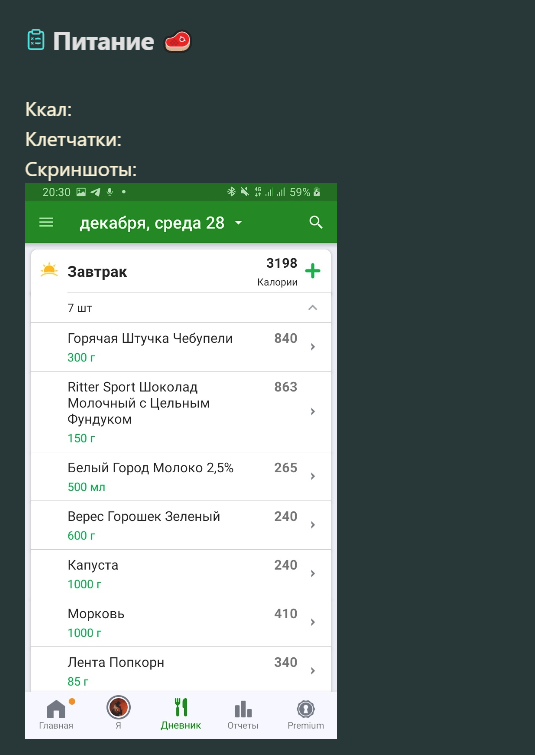Select Белый Город Молоко 2,5% entry
535x755 pixels.
[181, 477]
